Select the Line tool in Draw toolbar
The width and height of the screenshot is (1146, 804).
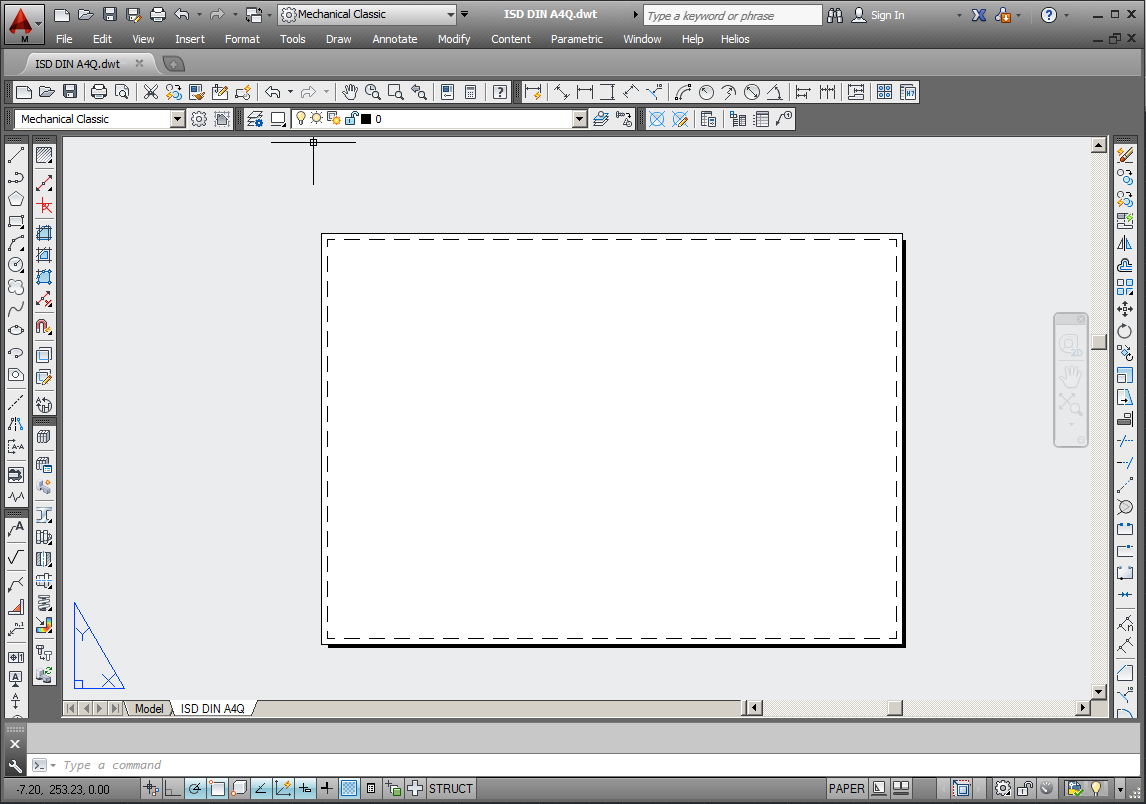(16, 155)
